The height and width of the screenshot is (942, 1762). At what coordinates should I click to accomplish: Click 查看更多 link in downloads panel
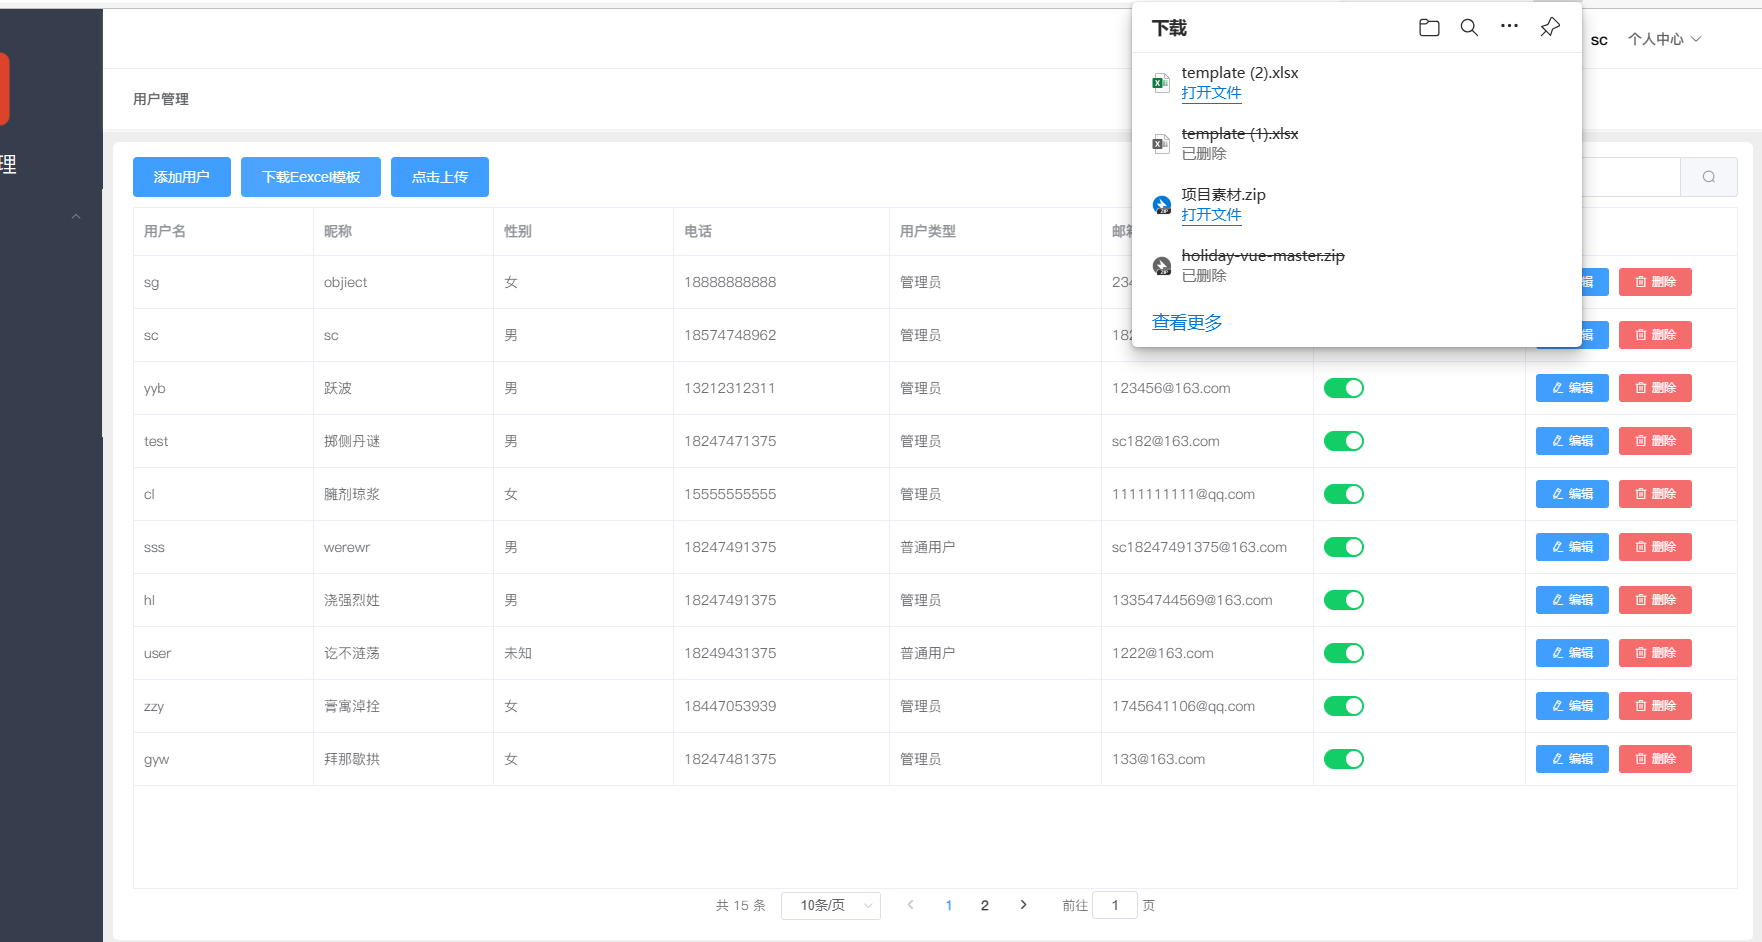tap(1187, 322)
